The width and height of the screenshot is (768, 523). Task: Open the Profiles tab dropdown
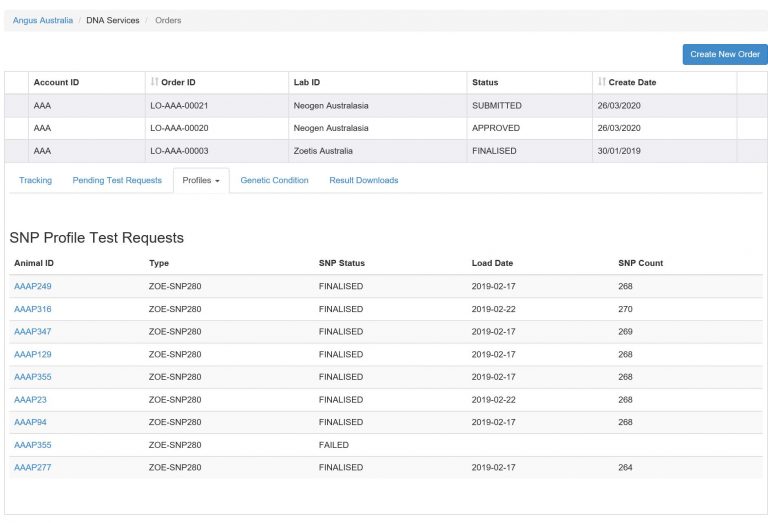pos(201,181)
